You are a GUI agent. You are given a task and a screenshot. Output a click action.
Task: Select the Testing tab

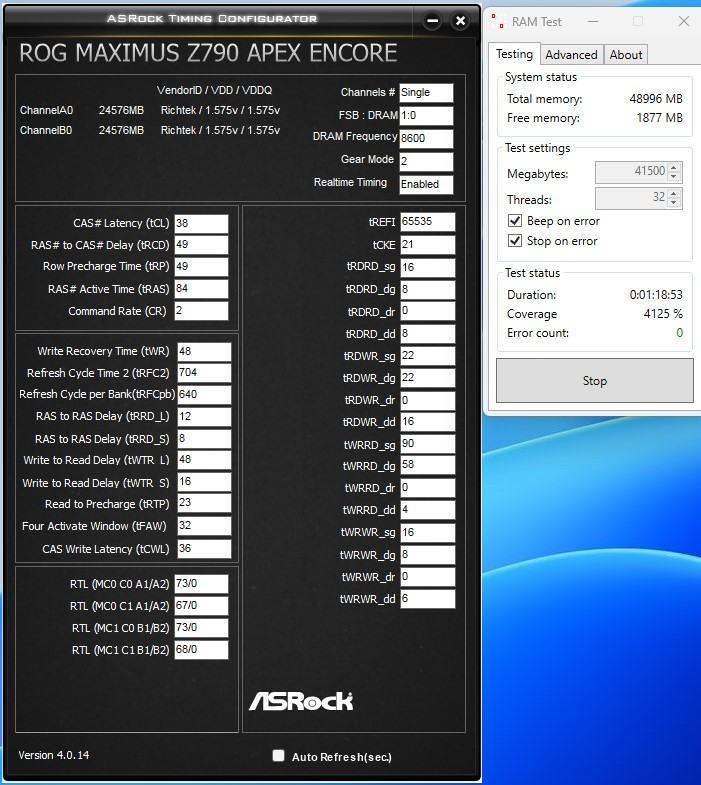pyautogui.click(x=514, y=54)
